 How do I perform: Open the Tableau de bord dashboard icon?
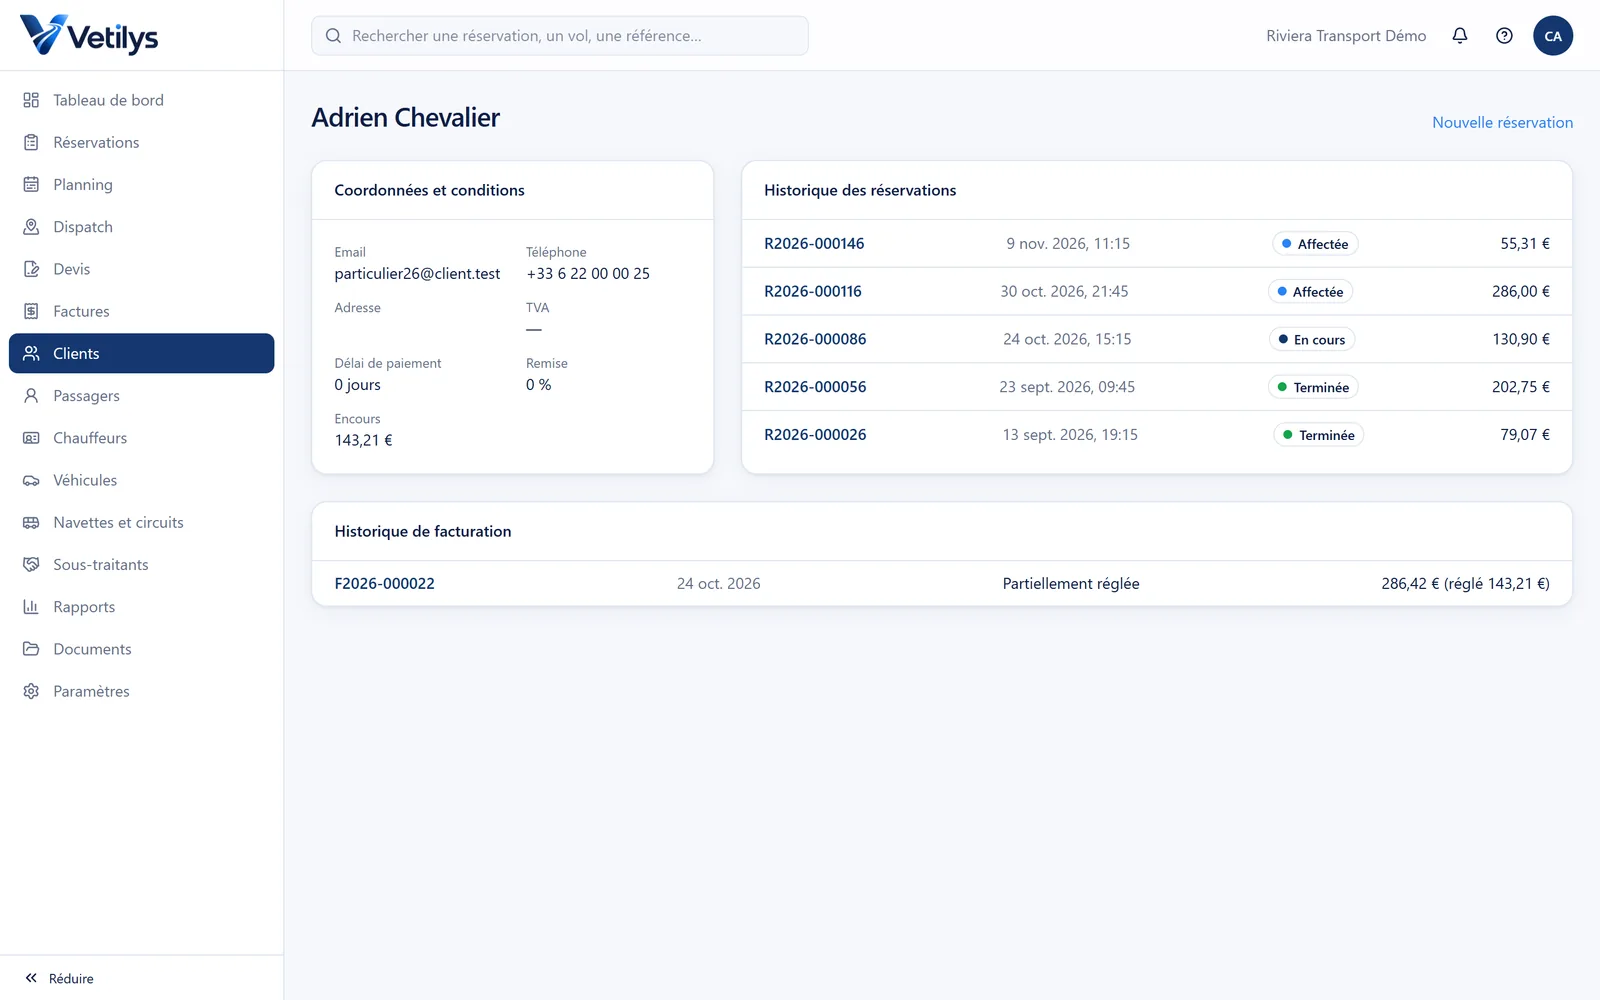click(31, 100)
